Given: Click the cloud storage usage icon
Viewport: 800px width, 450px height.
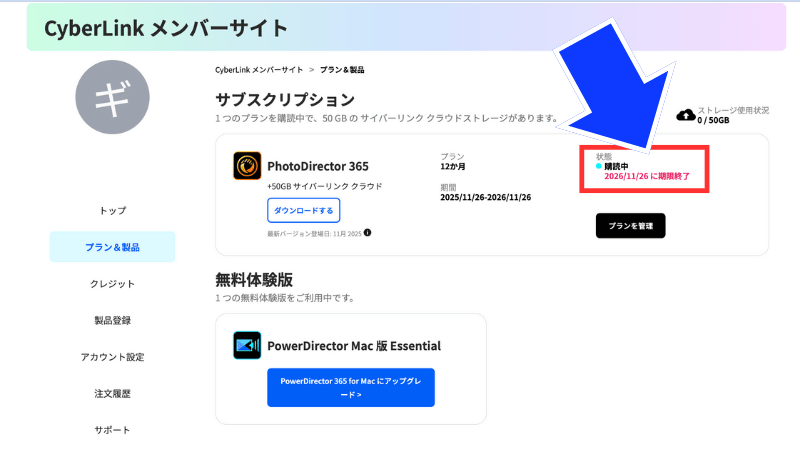Looking at the screenshot, I should click(x=686, y=115).
